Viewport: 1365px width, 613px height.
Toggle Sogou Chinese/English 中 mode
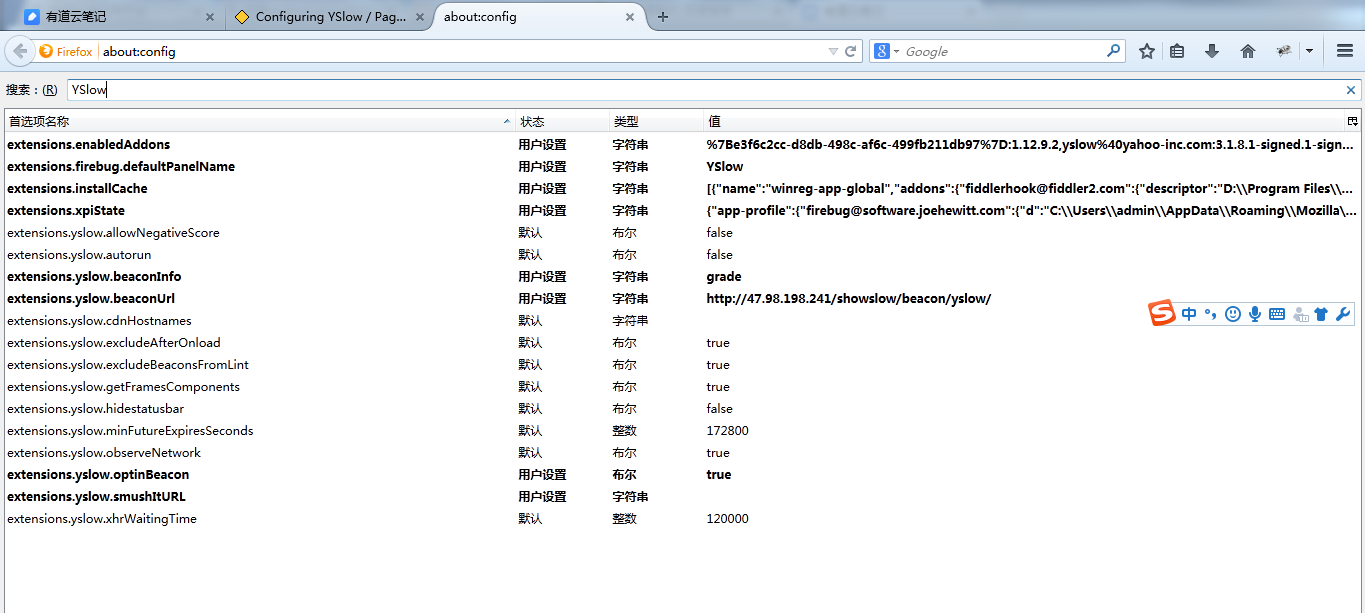pyautogui.click(x=1189, y=314)
